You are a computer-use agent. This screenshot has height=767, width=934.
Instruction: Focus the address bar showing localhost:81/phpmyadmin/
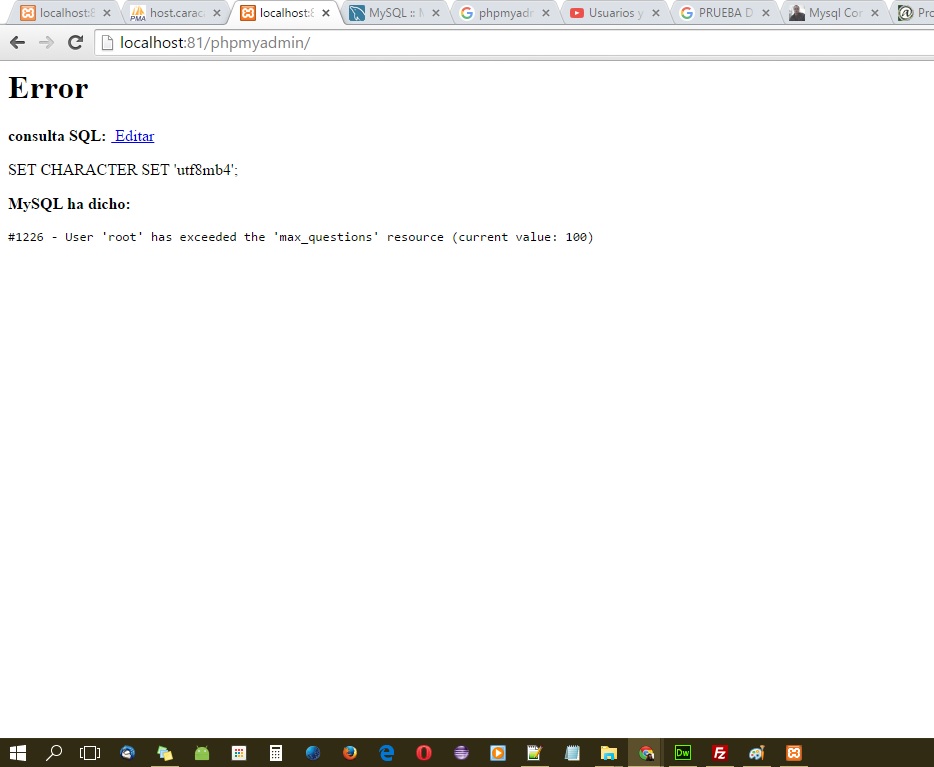pos(512,42)
